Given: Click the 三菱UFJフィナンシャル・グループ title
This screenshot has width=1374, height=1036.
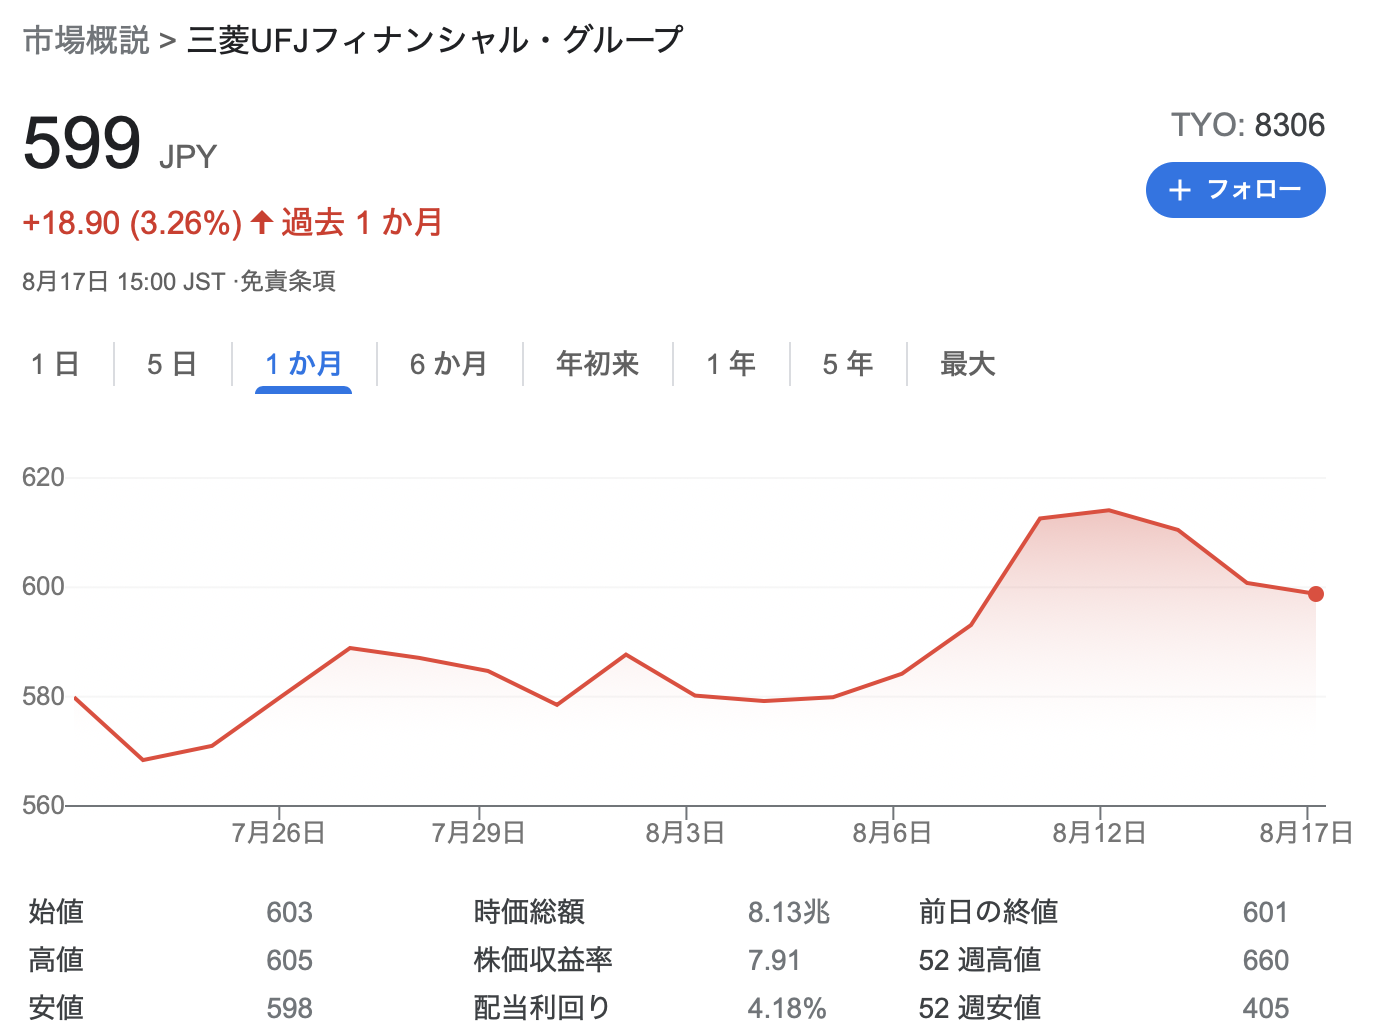Looking at the screenshot, I should [x=435, y=40].
